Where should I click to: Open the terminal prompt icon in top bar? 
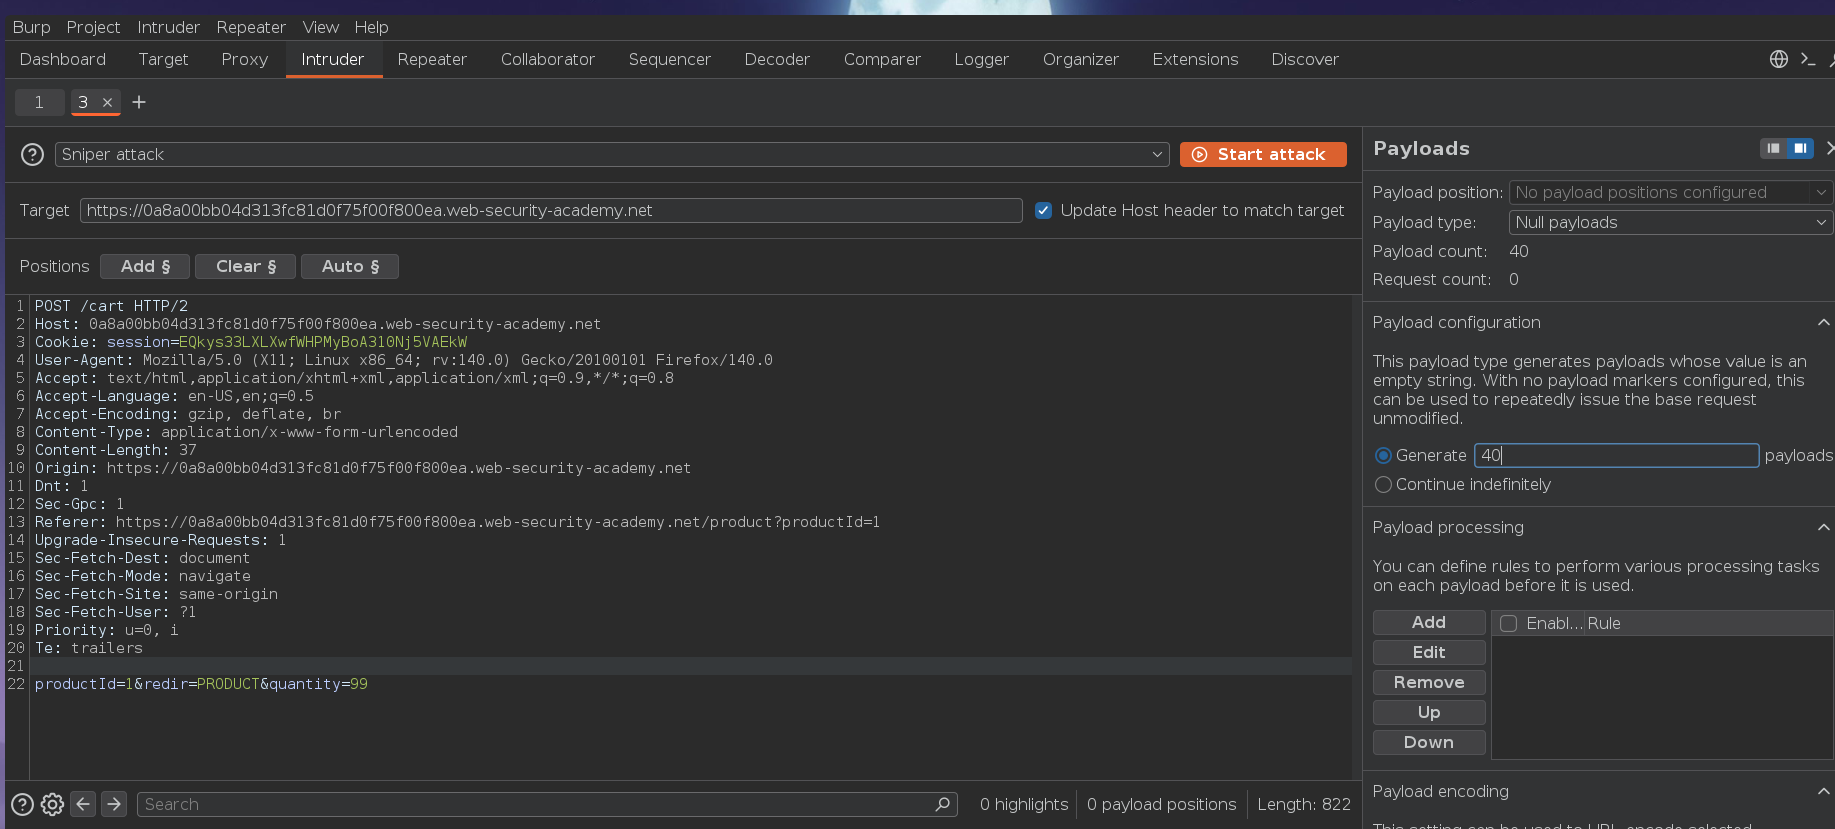[x=1807, y=59]
